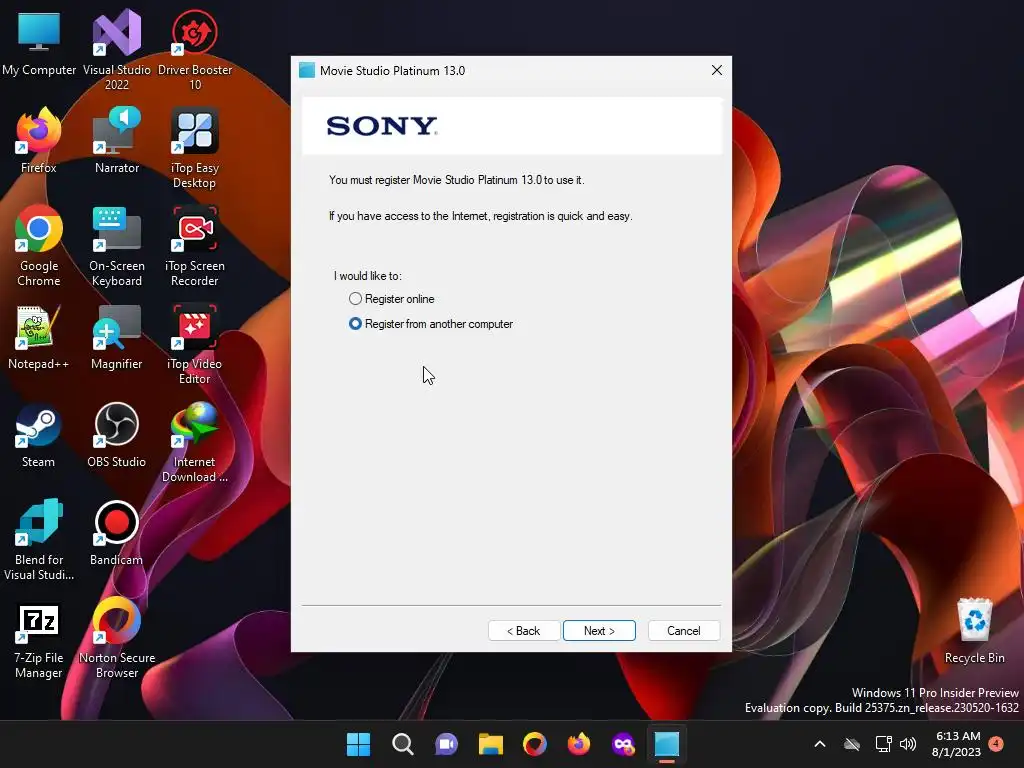The height and width of the screenshot is (768, 1024).
Task: Open the purple mask app in taskbar
Action: click(623, 744)
